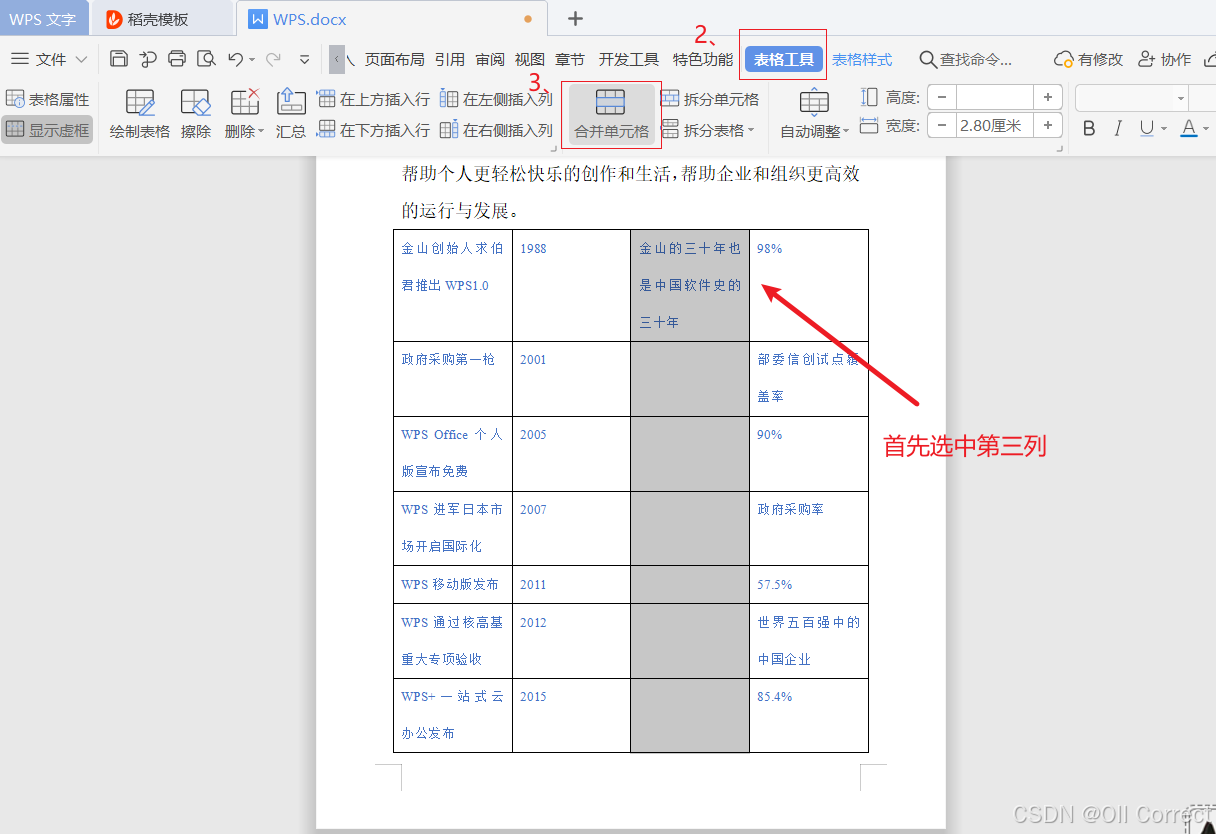The height and width of the screenshot is (834, 1216).
Task: Apply font color with A icon
Action: tap(1188, 128)
